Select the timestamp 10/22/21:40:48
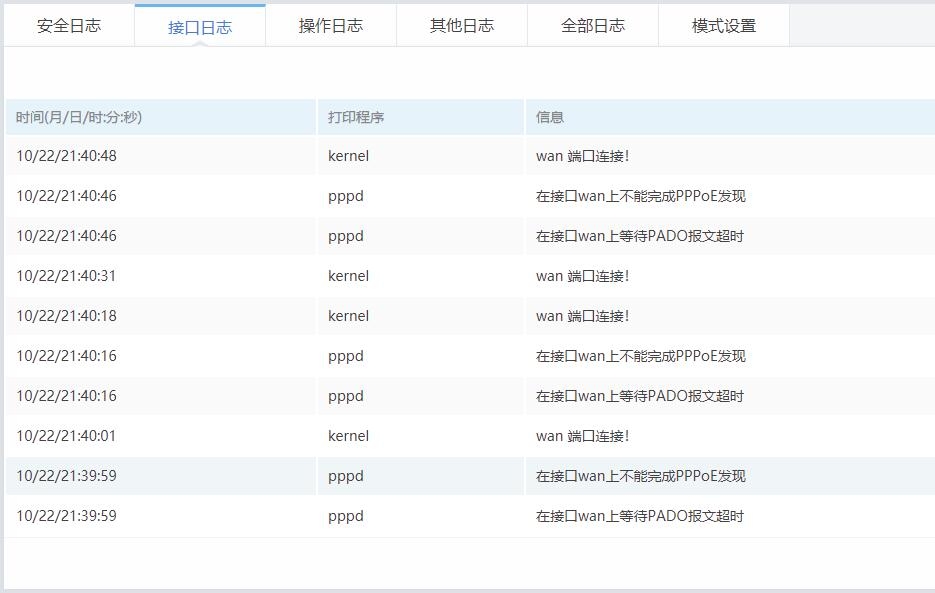 pyautogui.click(x=66, y=156)
